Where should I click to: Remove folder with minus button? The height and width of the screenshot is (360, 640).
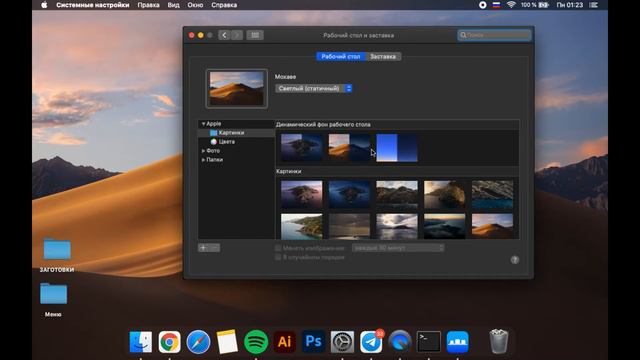coord(215,248)
